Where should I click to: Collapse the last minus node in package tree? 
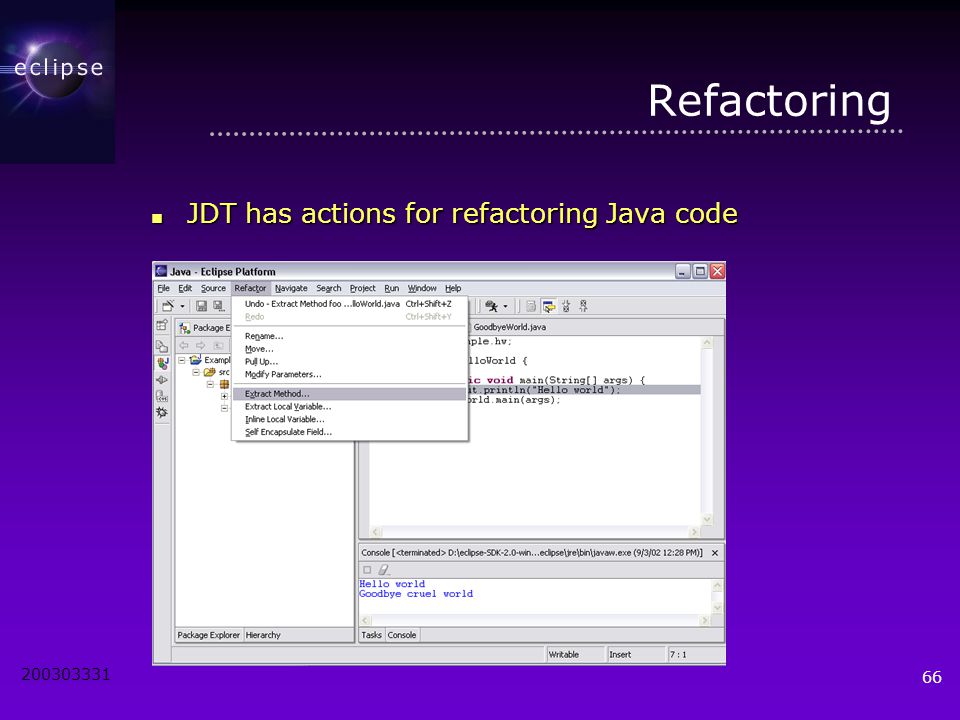(x=224, y=408)
